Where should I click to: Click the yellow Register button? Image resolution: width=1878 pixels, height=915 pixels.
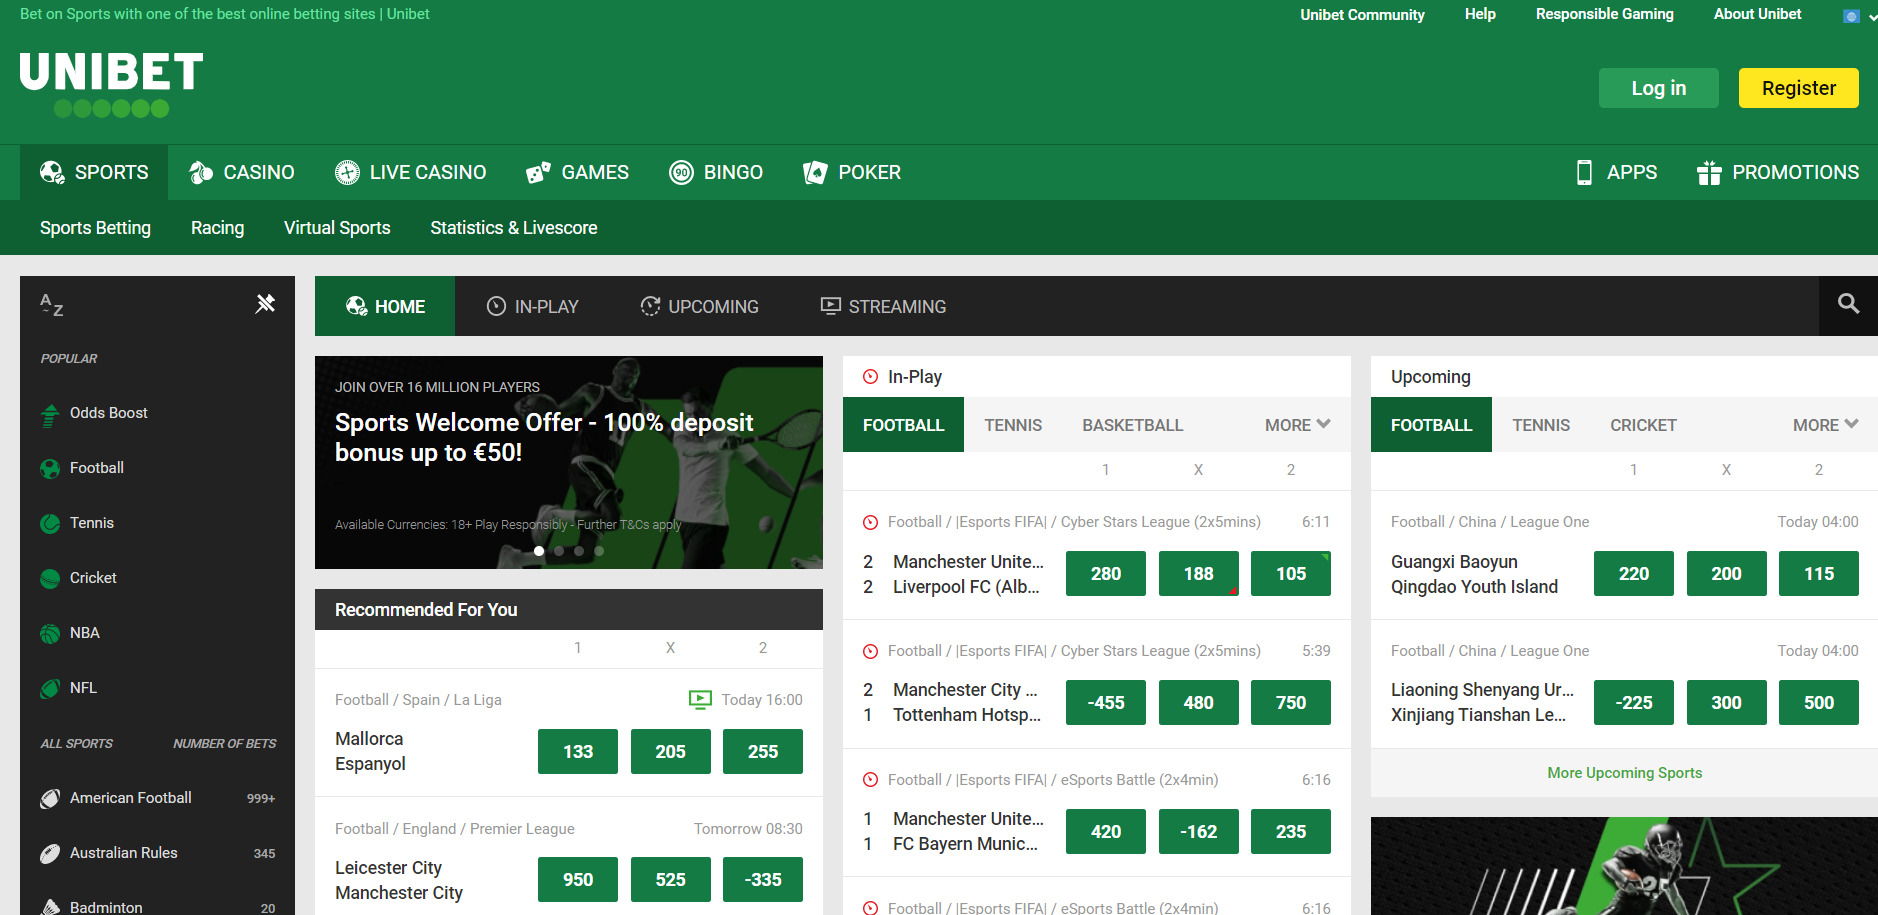click(1798, 88)
